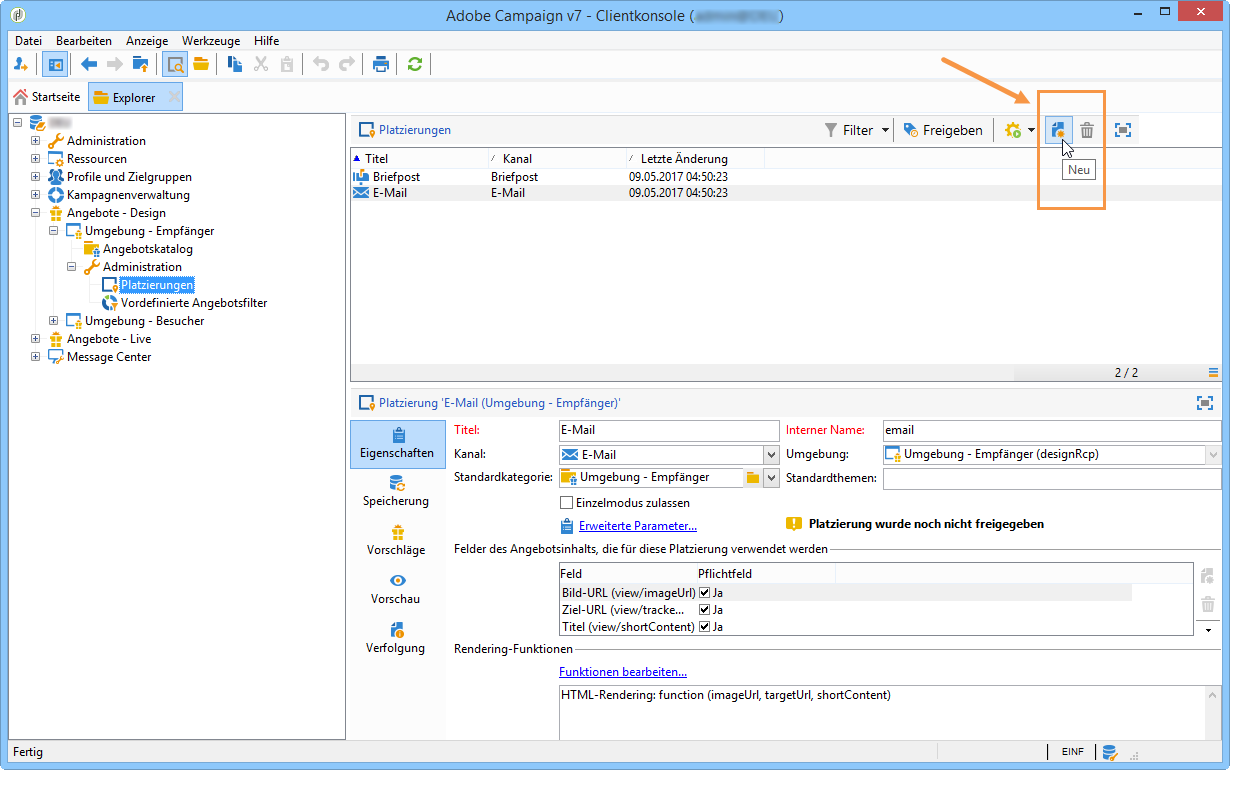1246x791 pixels.
Task: Open the Datei menu
Action: (x=29, y=41)
